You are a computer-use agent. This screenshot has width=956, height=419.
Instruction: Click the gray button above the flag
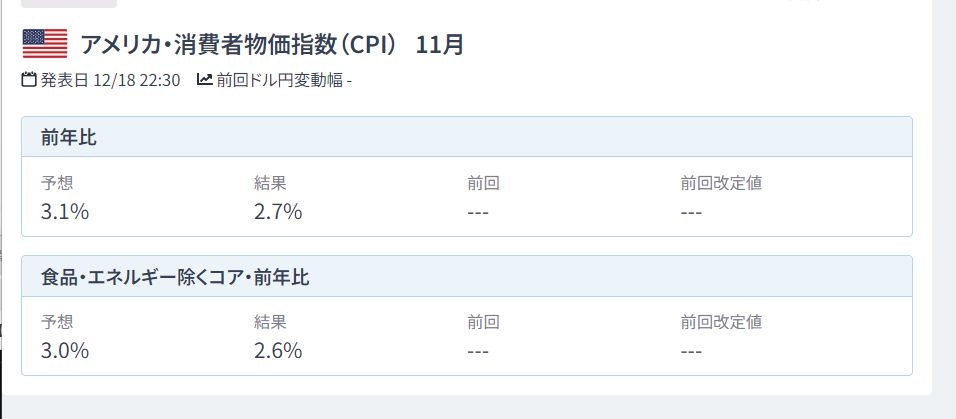point(69,4)
